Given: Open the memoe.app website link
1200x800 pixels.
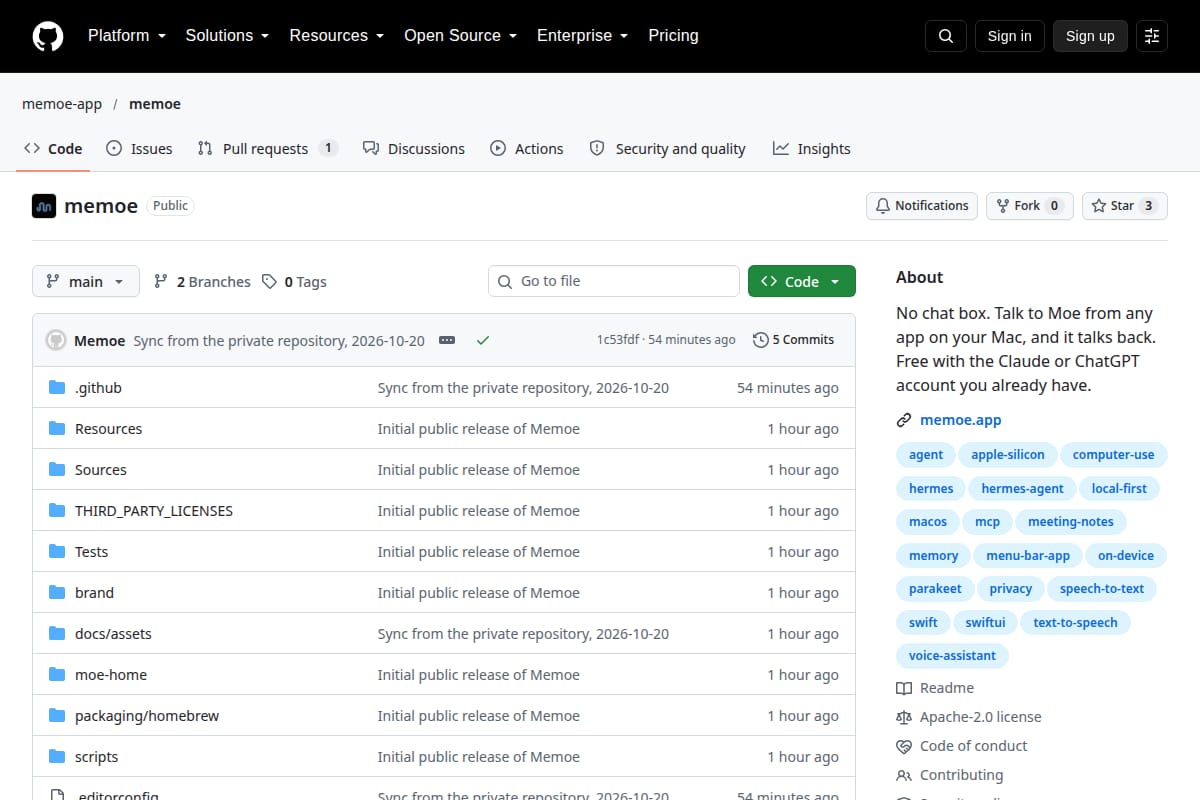Looking at the screenshot, I should point(960,420).
